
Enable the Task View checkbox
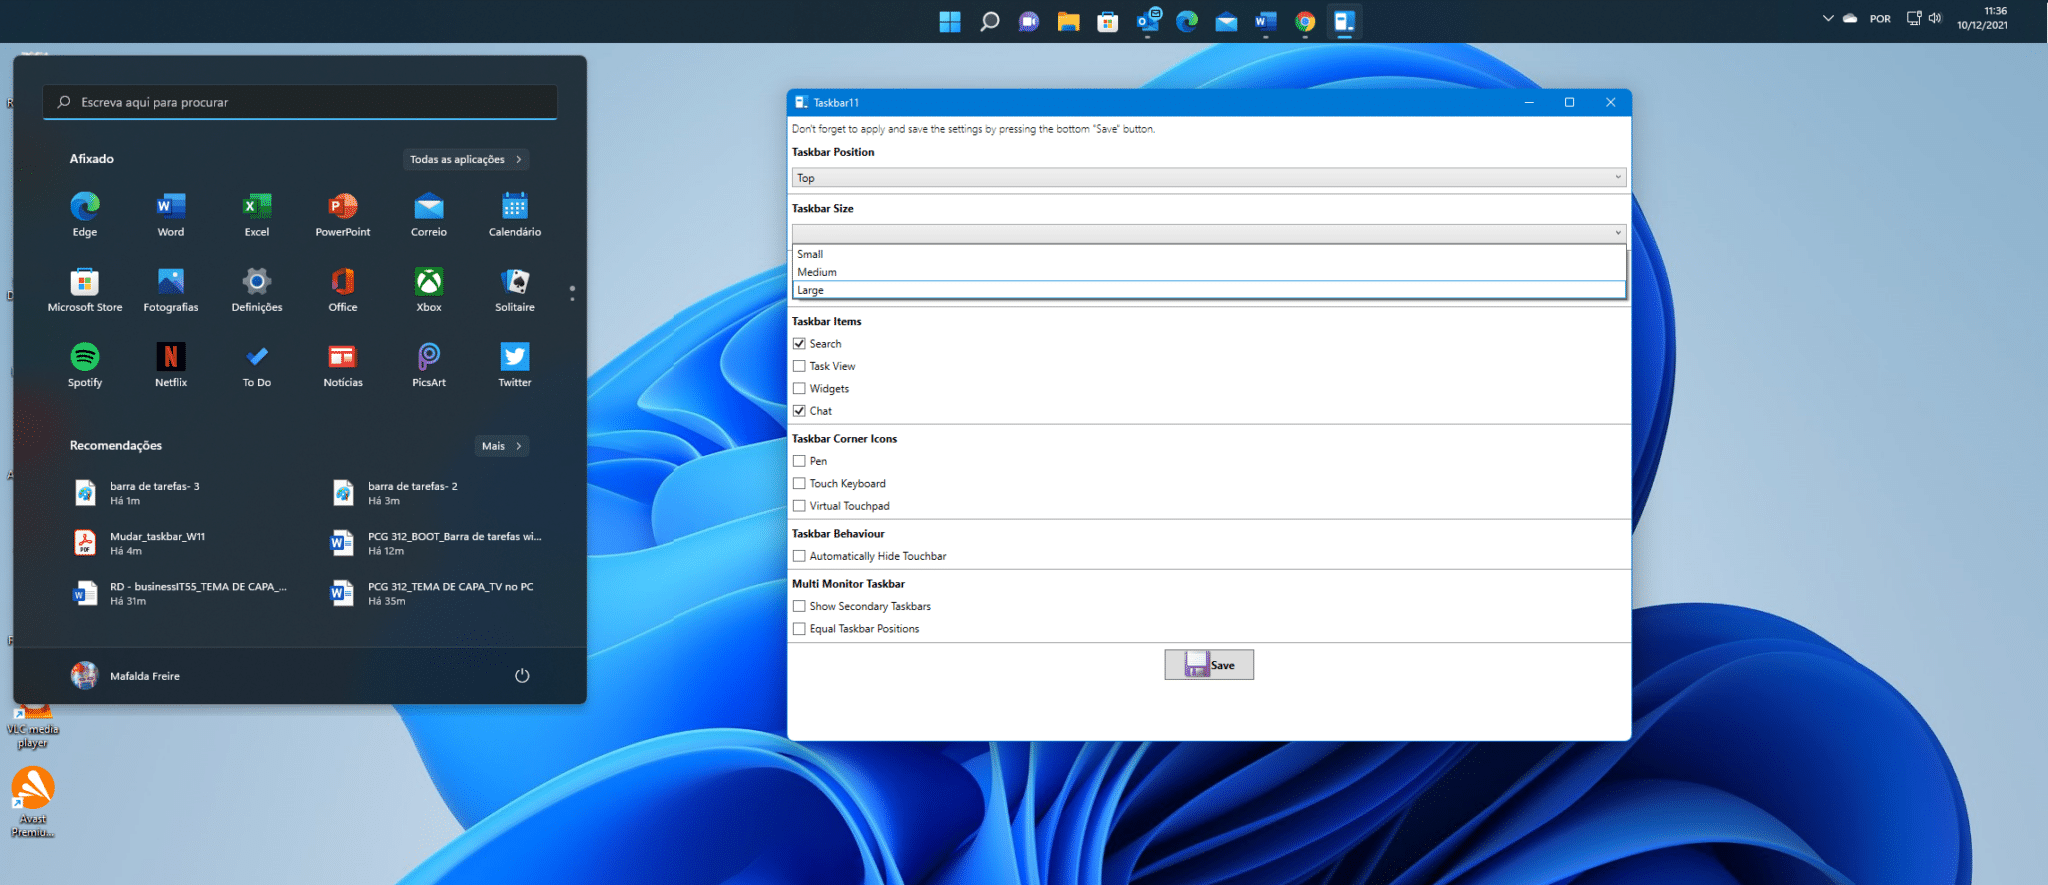click(799, 366)
